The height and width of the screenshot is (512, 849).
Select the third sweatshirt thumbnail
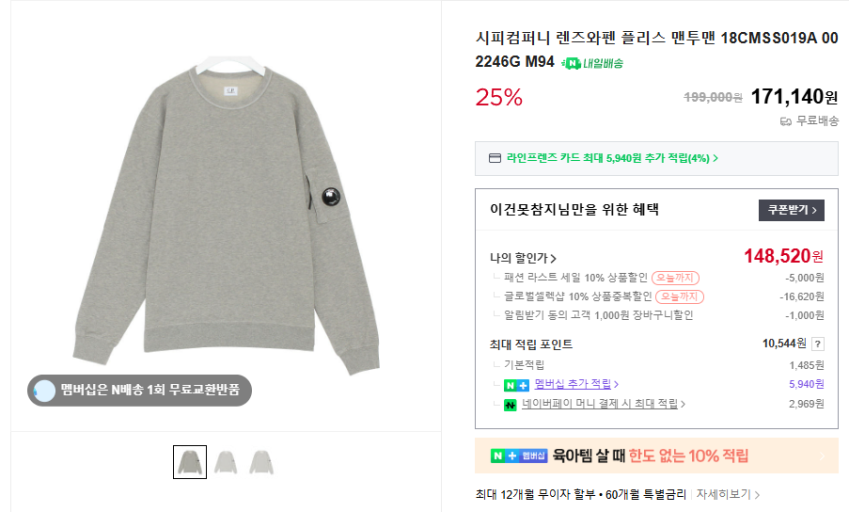[x=261, y=462]
